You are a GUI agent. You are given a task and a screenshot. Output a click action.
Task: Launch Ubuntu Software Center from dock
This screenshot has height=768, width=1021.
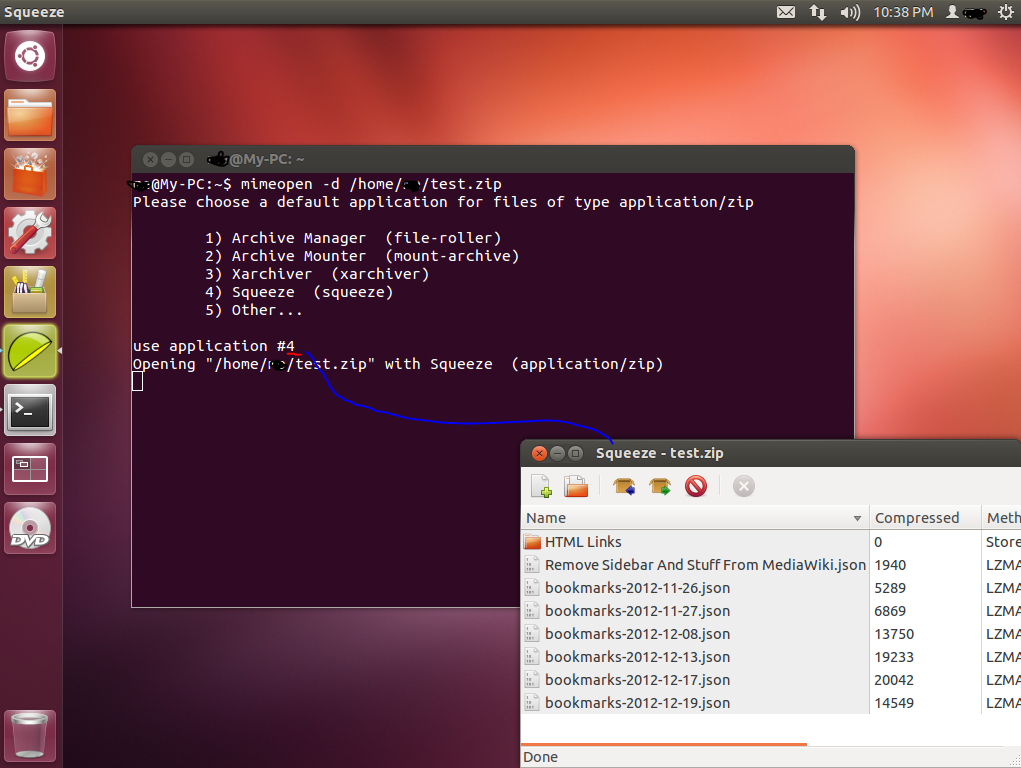[30, 174]
